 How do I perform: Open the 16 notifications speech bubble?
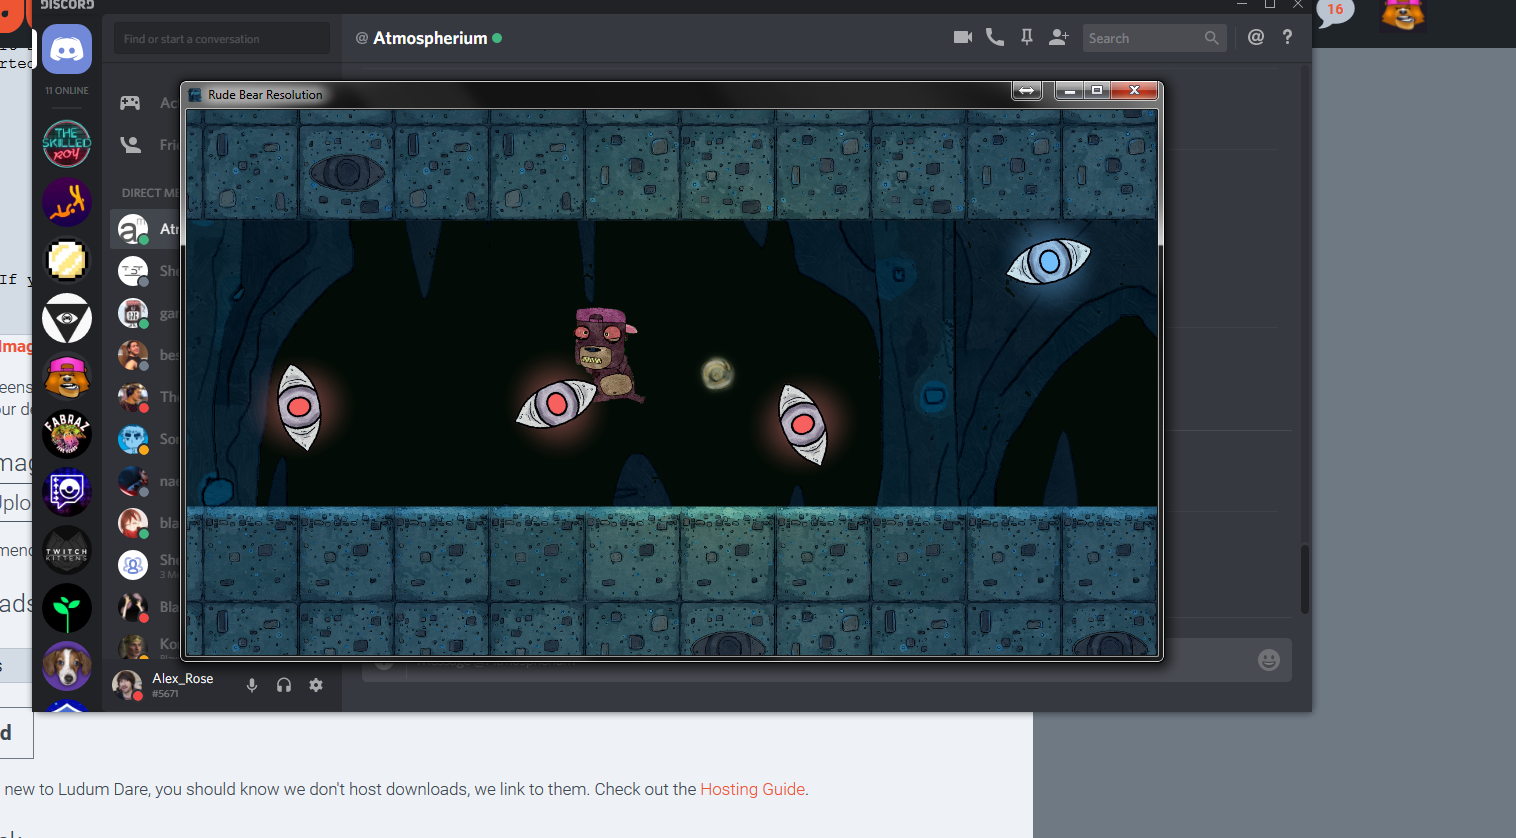click(x=1335, y=12)
